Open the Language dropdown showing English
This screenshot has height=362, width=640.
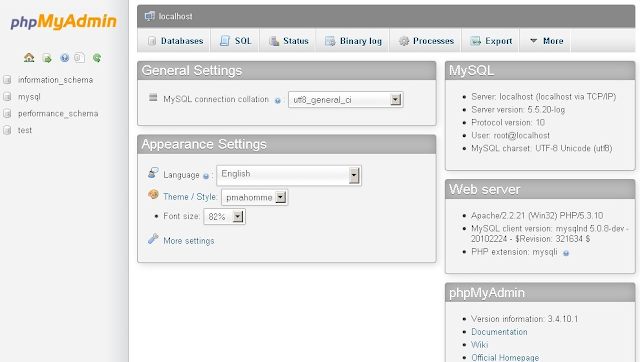(x=289, y=175)
